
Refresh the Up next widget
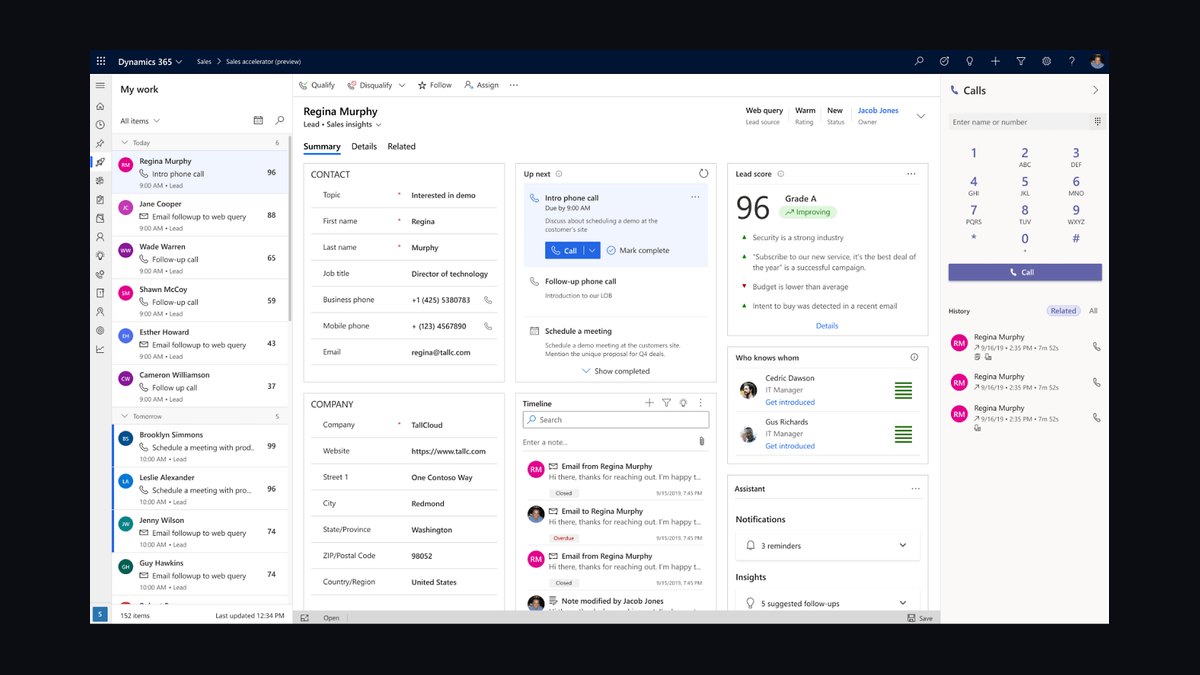704,173
